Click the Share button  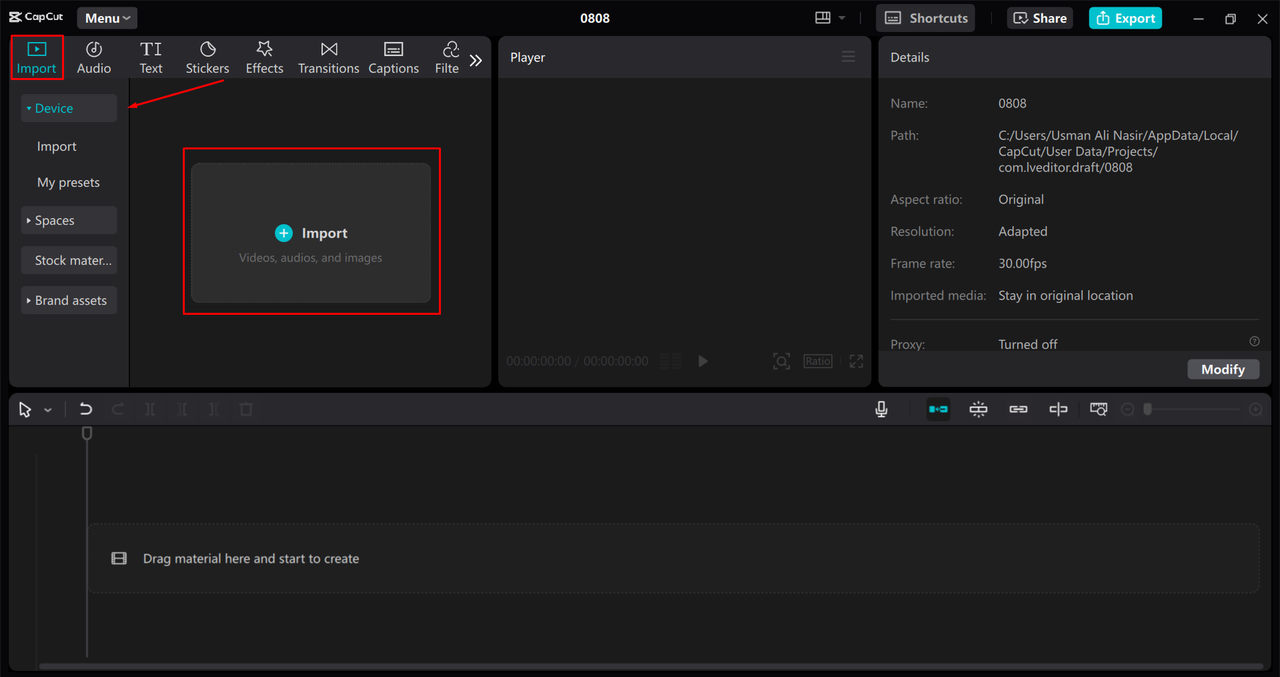coord(1040,18)
